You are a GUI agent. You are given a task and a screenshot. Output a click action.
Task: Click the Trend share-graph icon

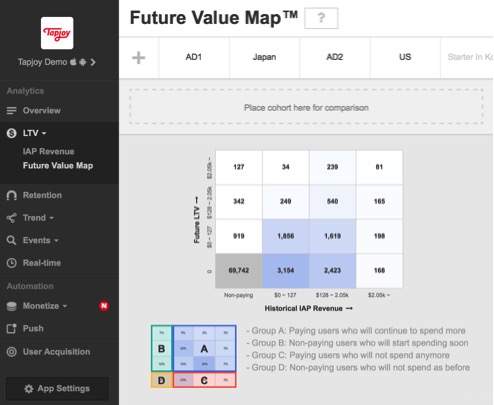[x=12, y=218]
